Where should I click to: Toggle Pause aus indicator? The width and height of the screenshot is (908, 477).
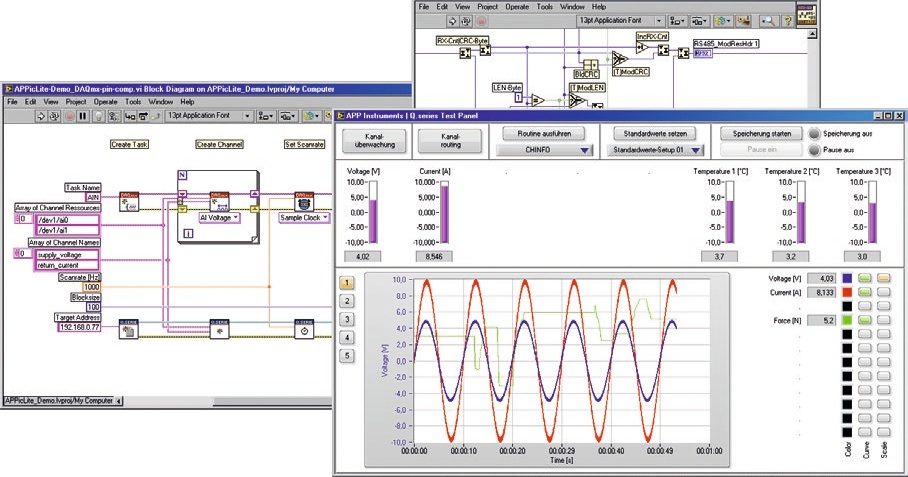point(814,150)
